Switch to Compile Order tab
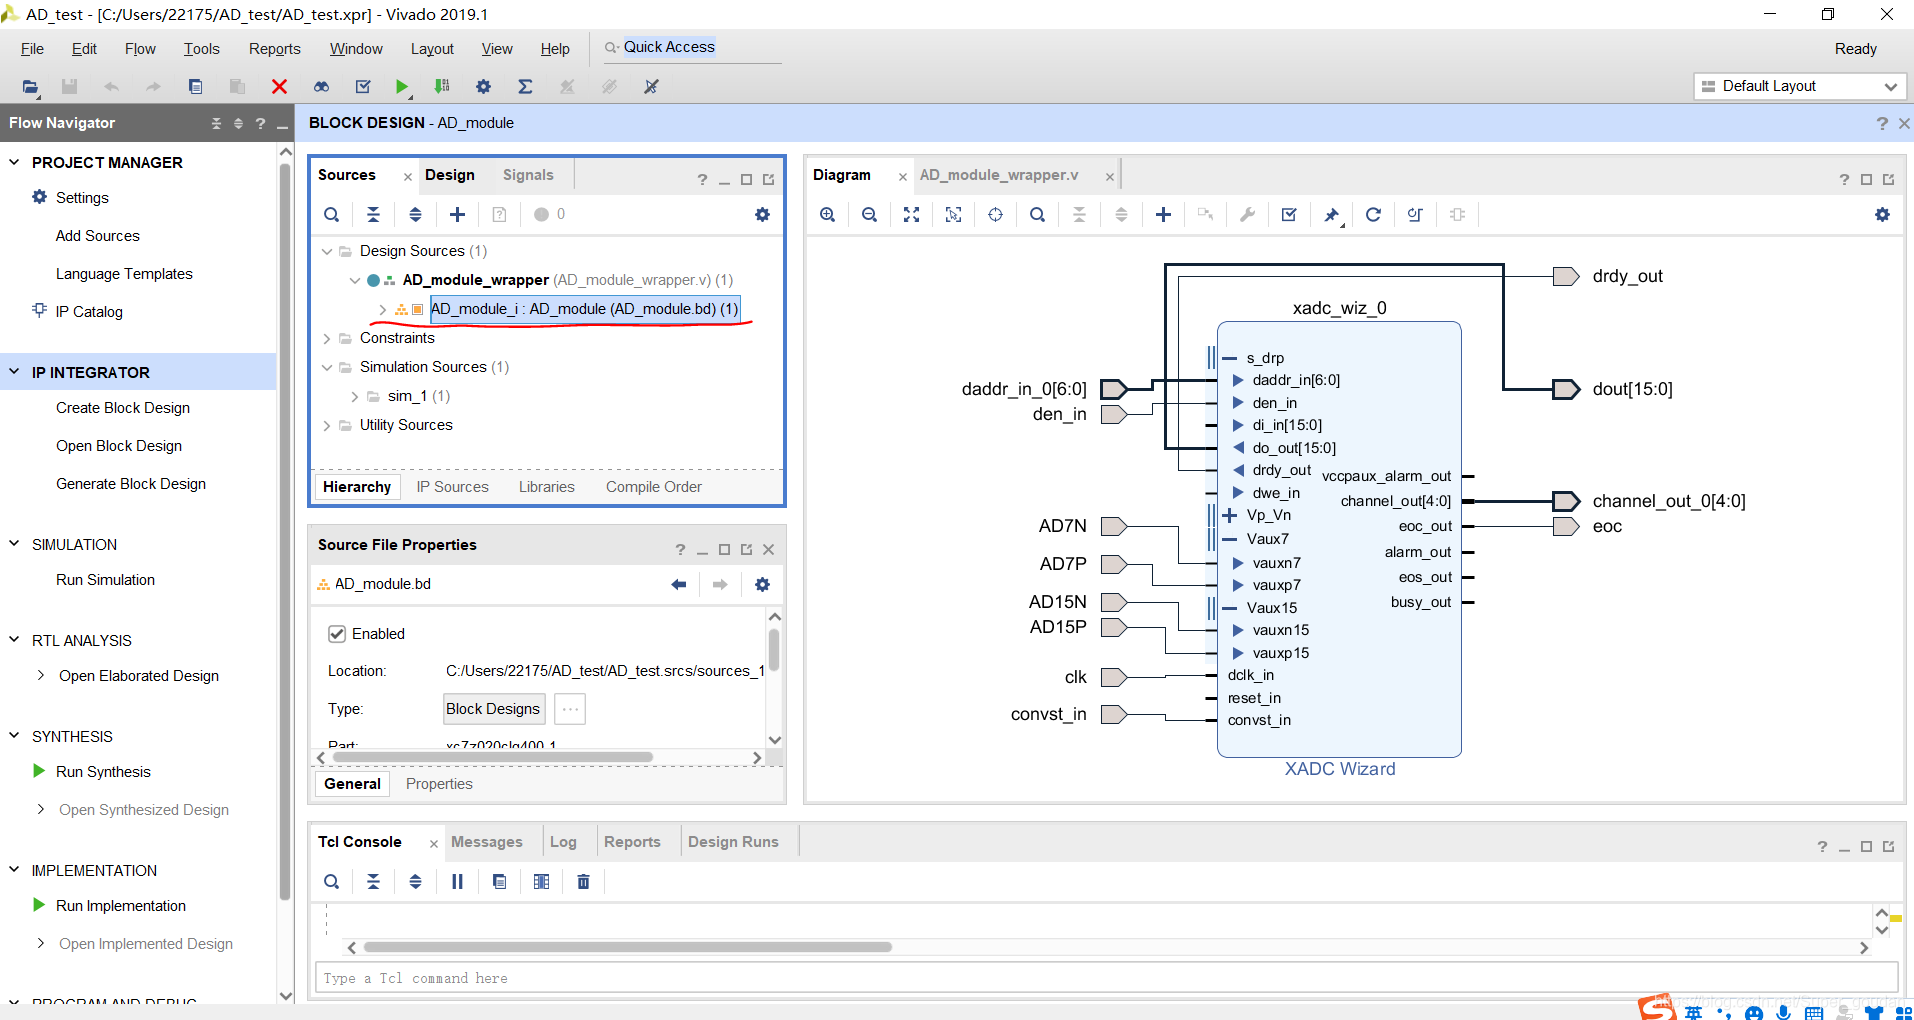 coord(653,486)
